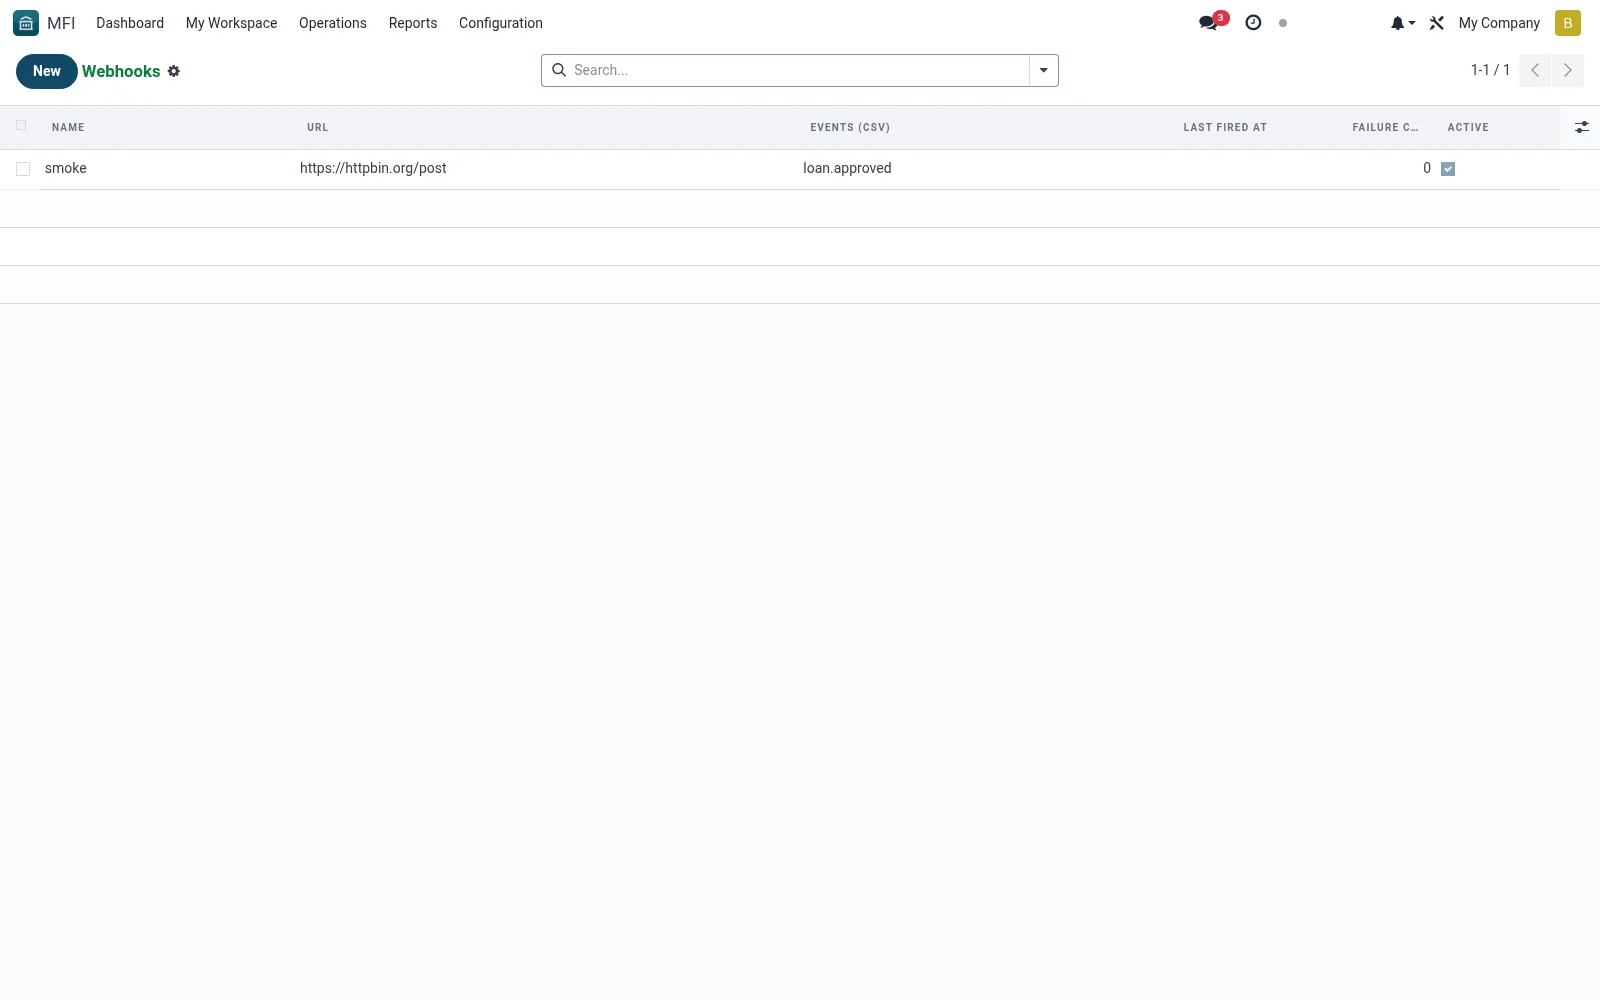Screen dimensions: 1600x1000
Task: Click the gray status dot indicator
Action: (x=1283, y=23)
